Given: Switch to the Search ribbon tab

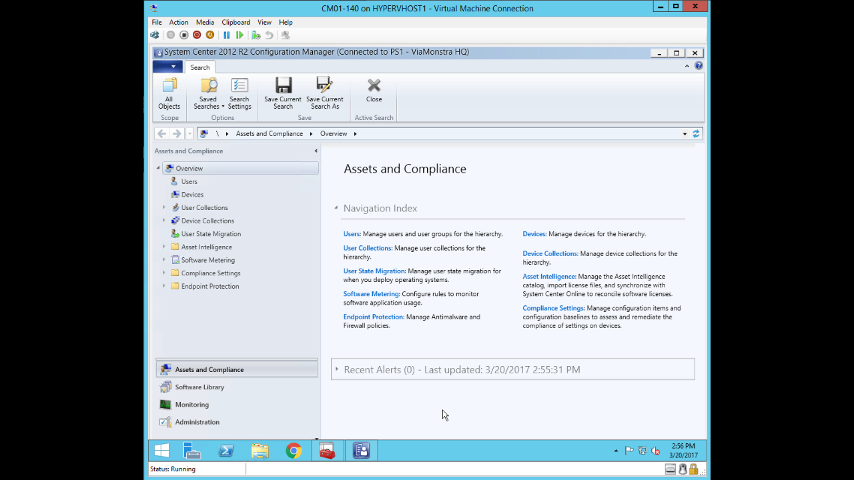Looking at the screenshot, I should (200, 68).
